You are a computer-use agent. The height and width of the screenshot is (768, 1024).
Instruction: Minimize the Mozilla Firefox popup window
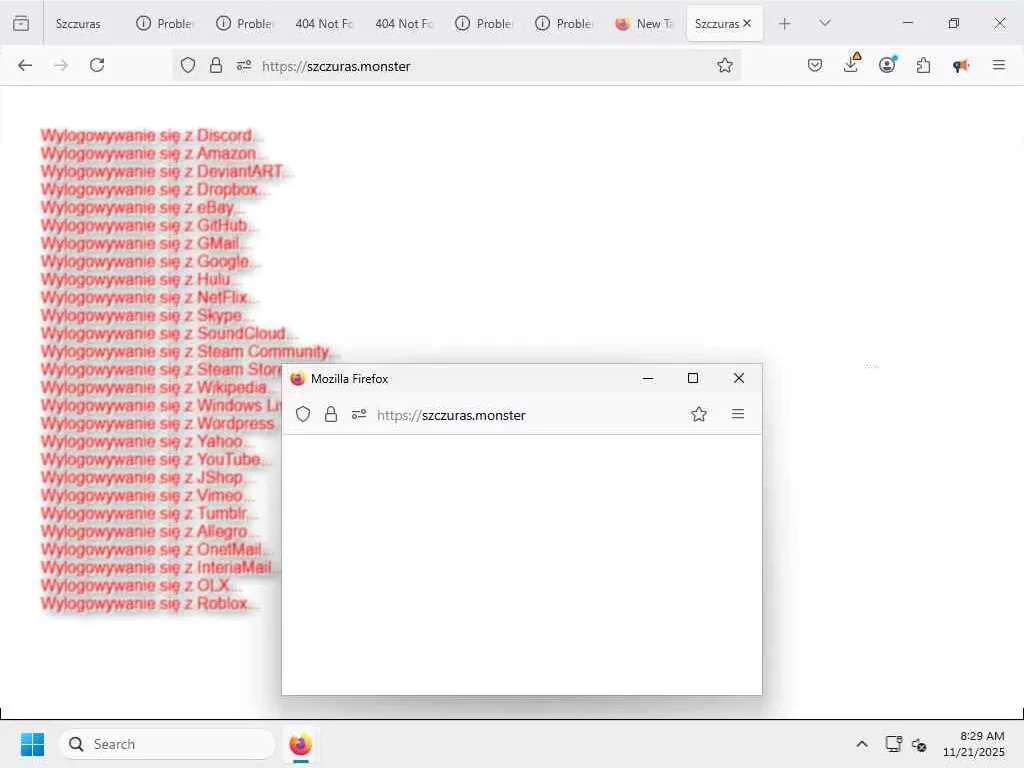(x=648, y=378)
